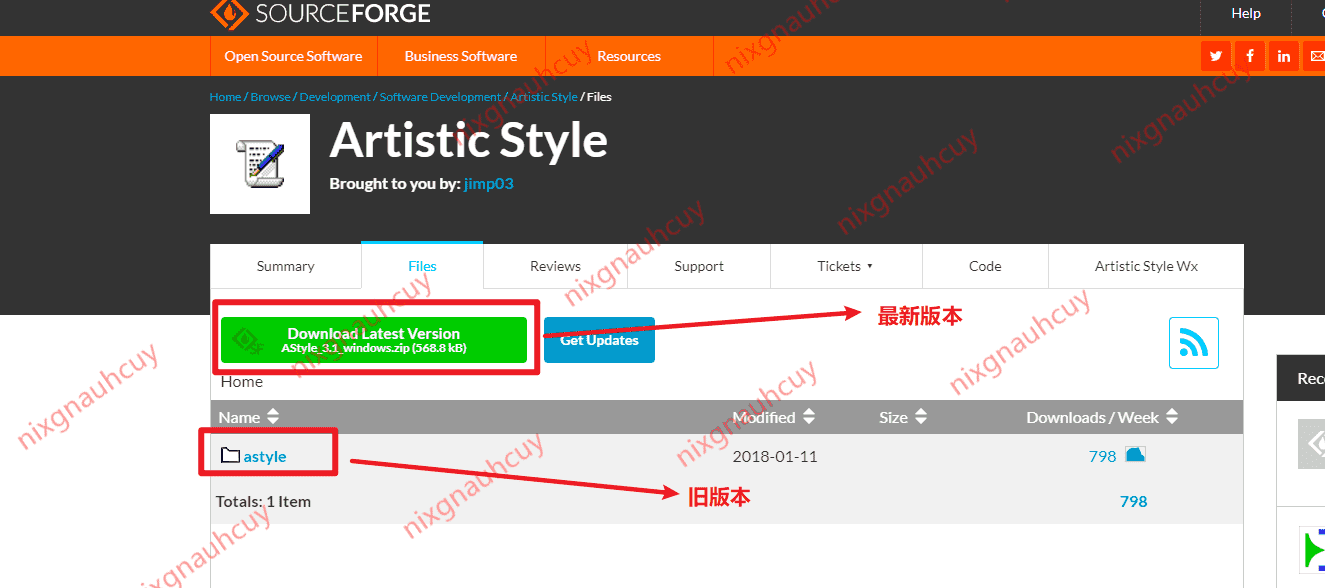This screenshot has width=1325, height=588.
Task: Click the astyle folder icon
Action: (230, 455)
